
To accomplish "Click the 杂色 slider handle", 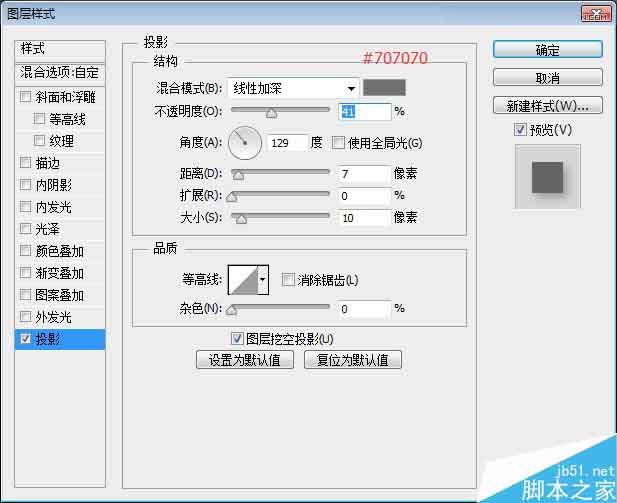I will pyautogui.click(x=232, y=311).
